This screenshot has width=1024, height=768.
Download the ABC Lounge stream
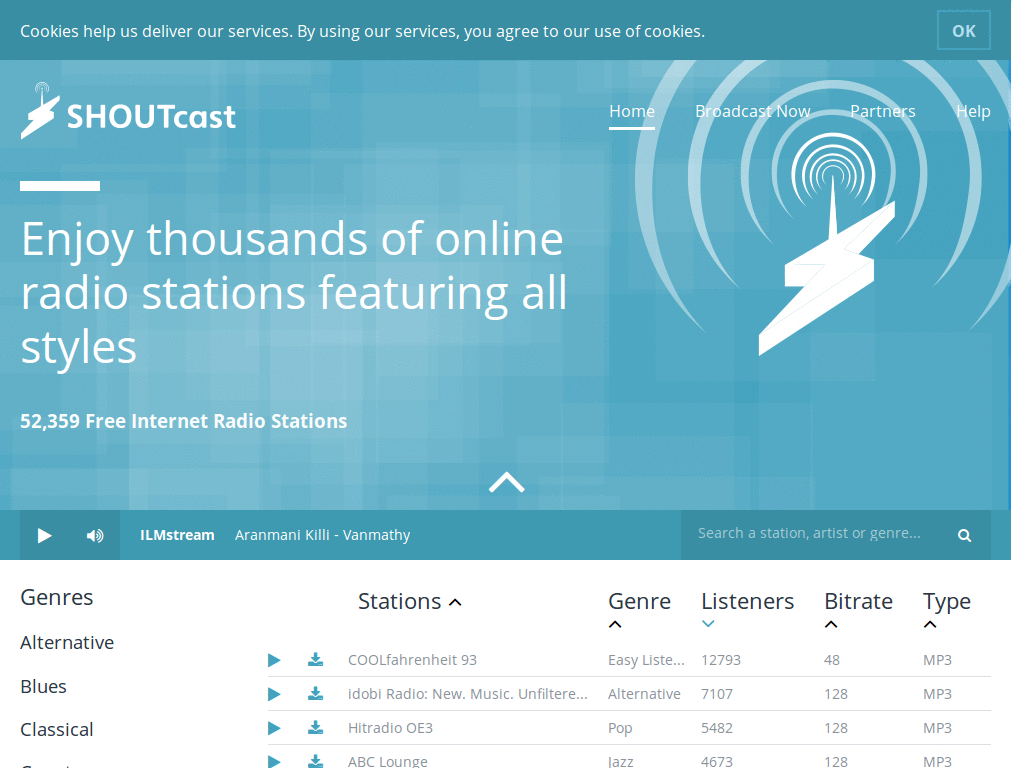316,760
